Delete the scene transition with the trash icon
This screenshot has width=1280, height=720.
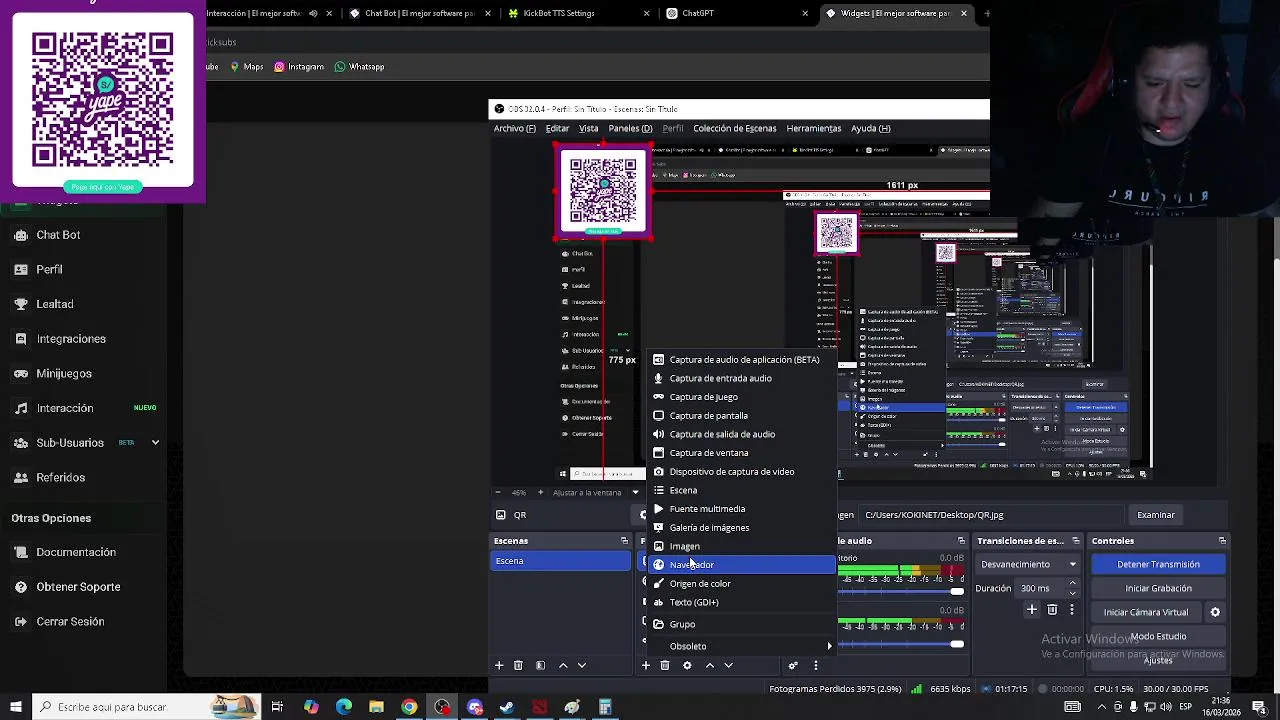[x=1052, y=610]
